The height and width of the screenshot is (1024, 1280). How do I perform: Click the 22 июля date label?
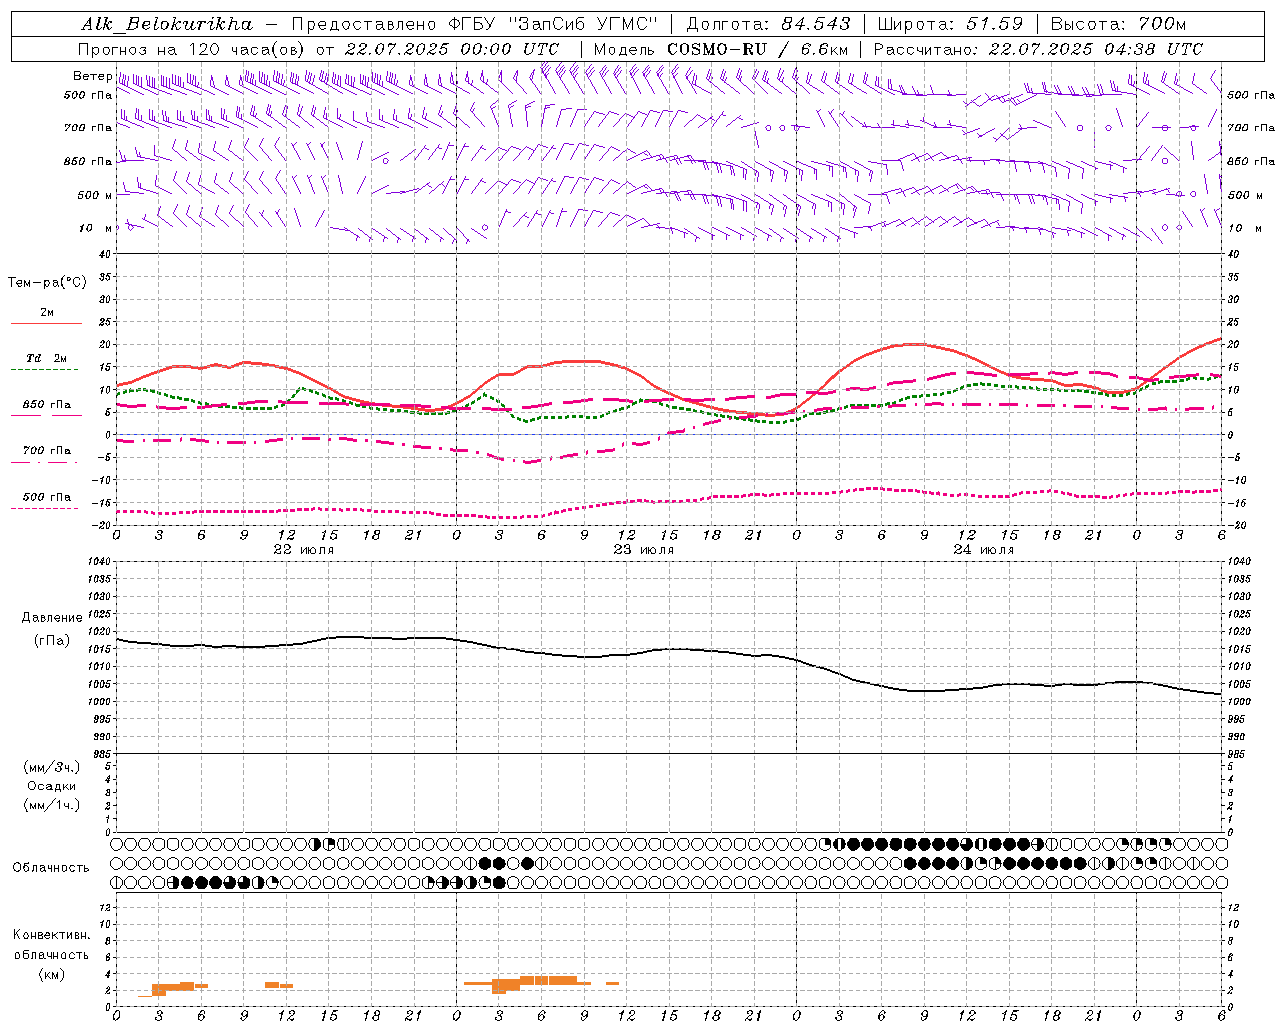coord(304,550)
